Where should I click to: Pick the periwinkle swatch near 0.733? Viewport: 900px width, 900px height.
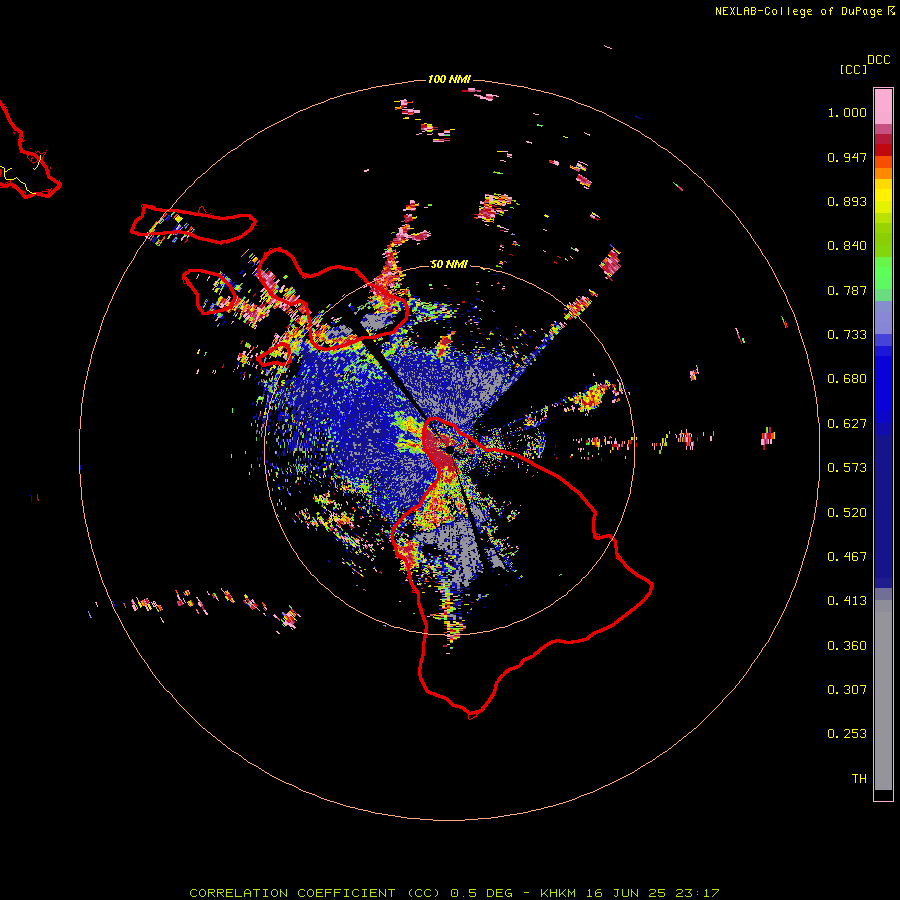click(x=883, y=318)
